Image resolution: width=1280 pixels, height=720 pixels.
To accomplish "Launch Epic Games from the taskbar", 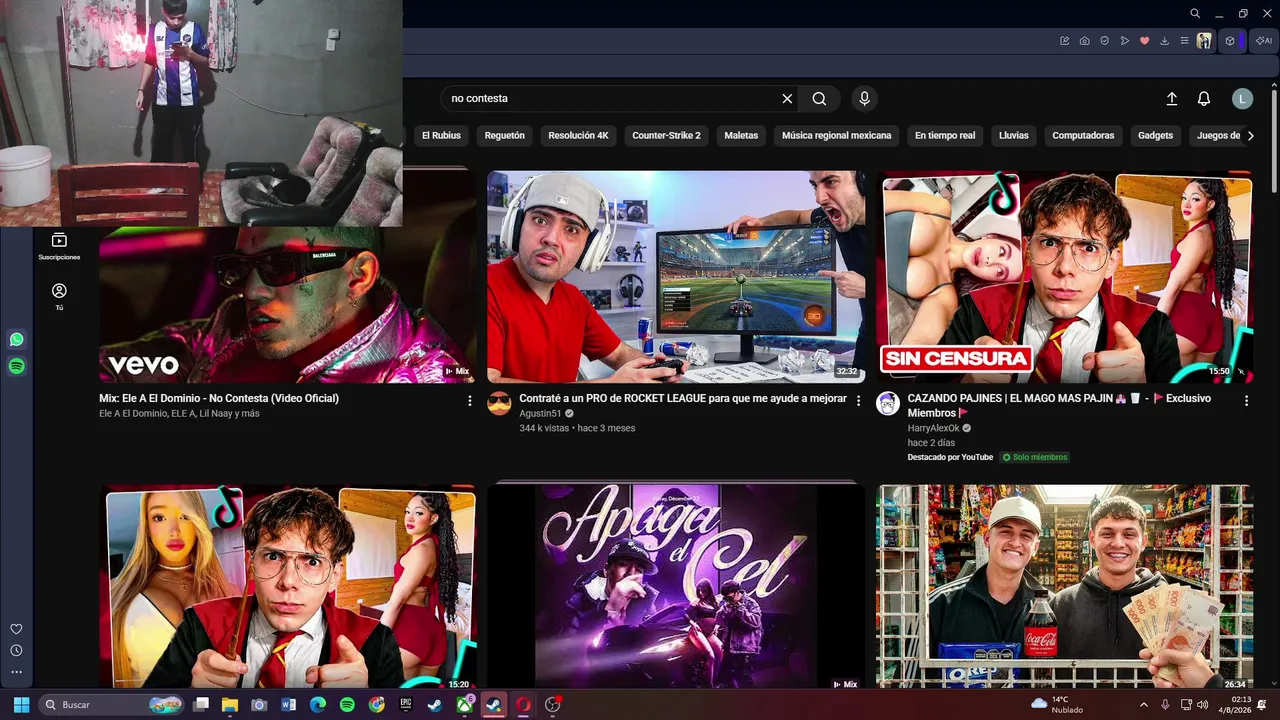I will click(406, 705).
